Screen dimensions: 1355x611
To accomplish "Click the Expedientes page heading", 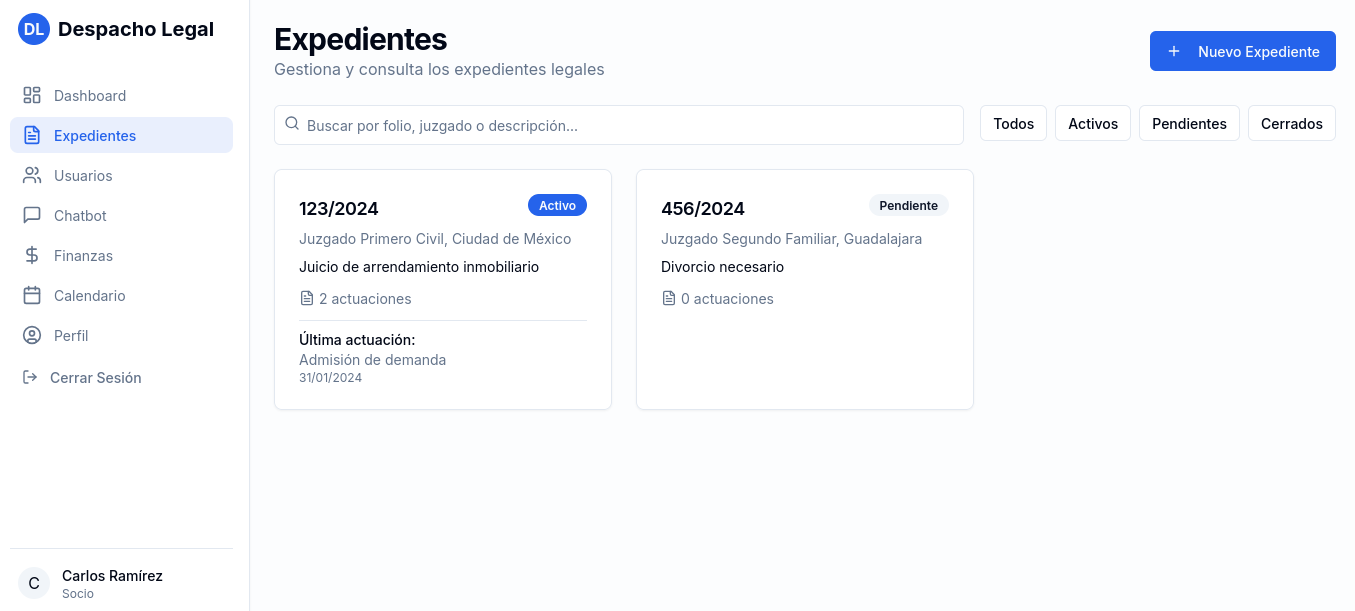I will click(x=360, y=39).
